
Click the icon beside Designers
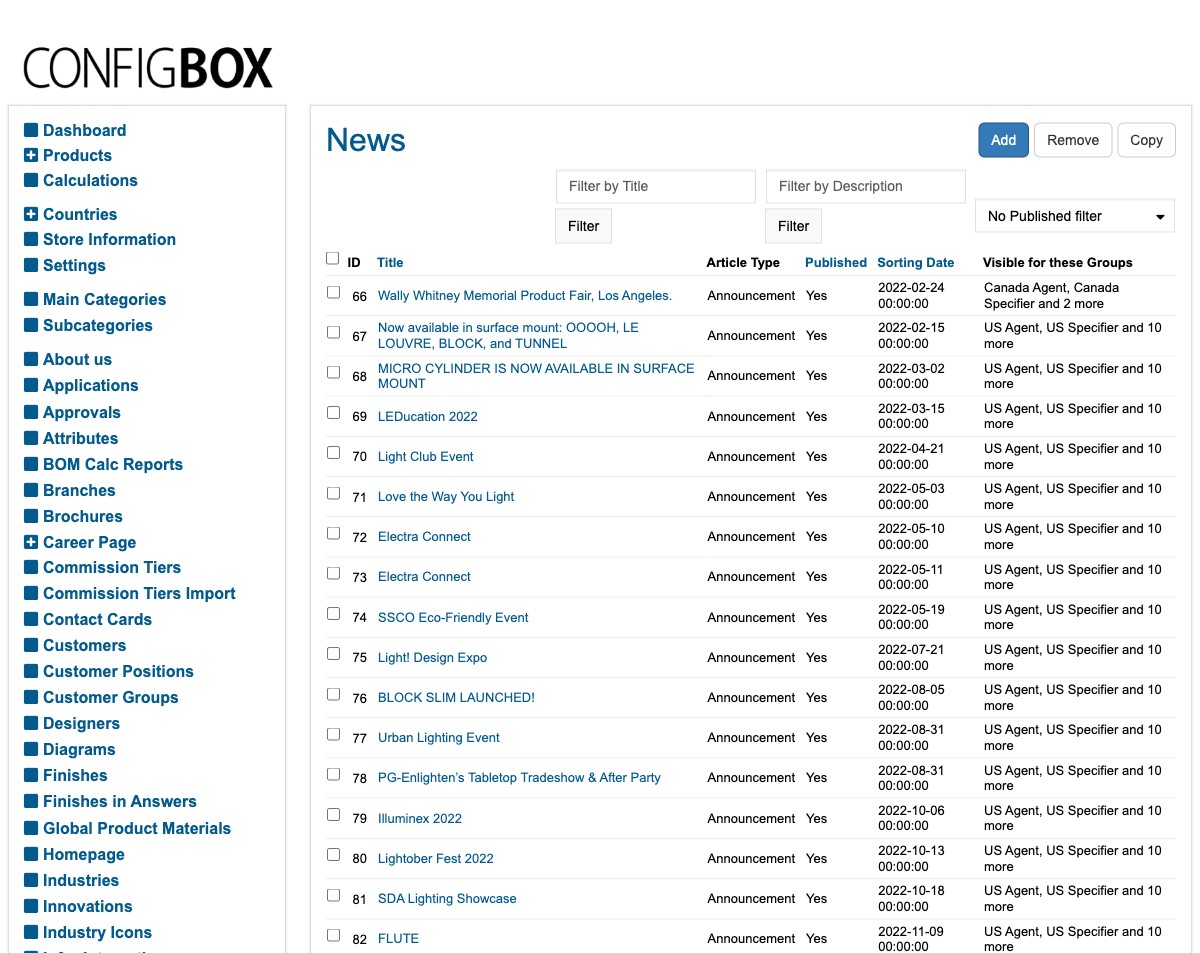[31, 723]
